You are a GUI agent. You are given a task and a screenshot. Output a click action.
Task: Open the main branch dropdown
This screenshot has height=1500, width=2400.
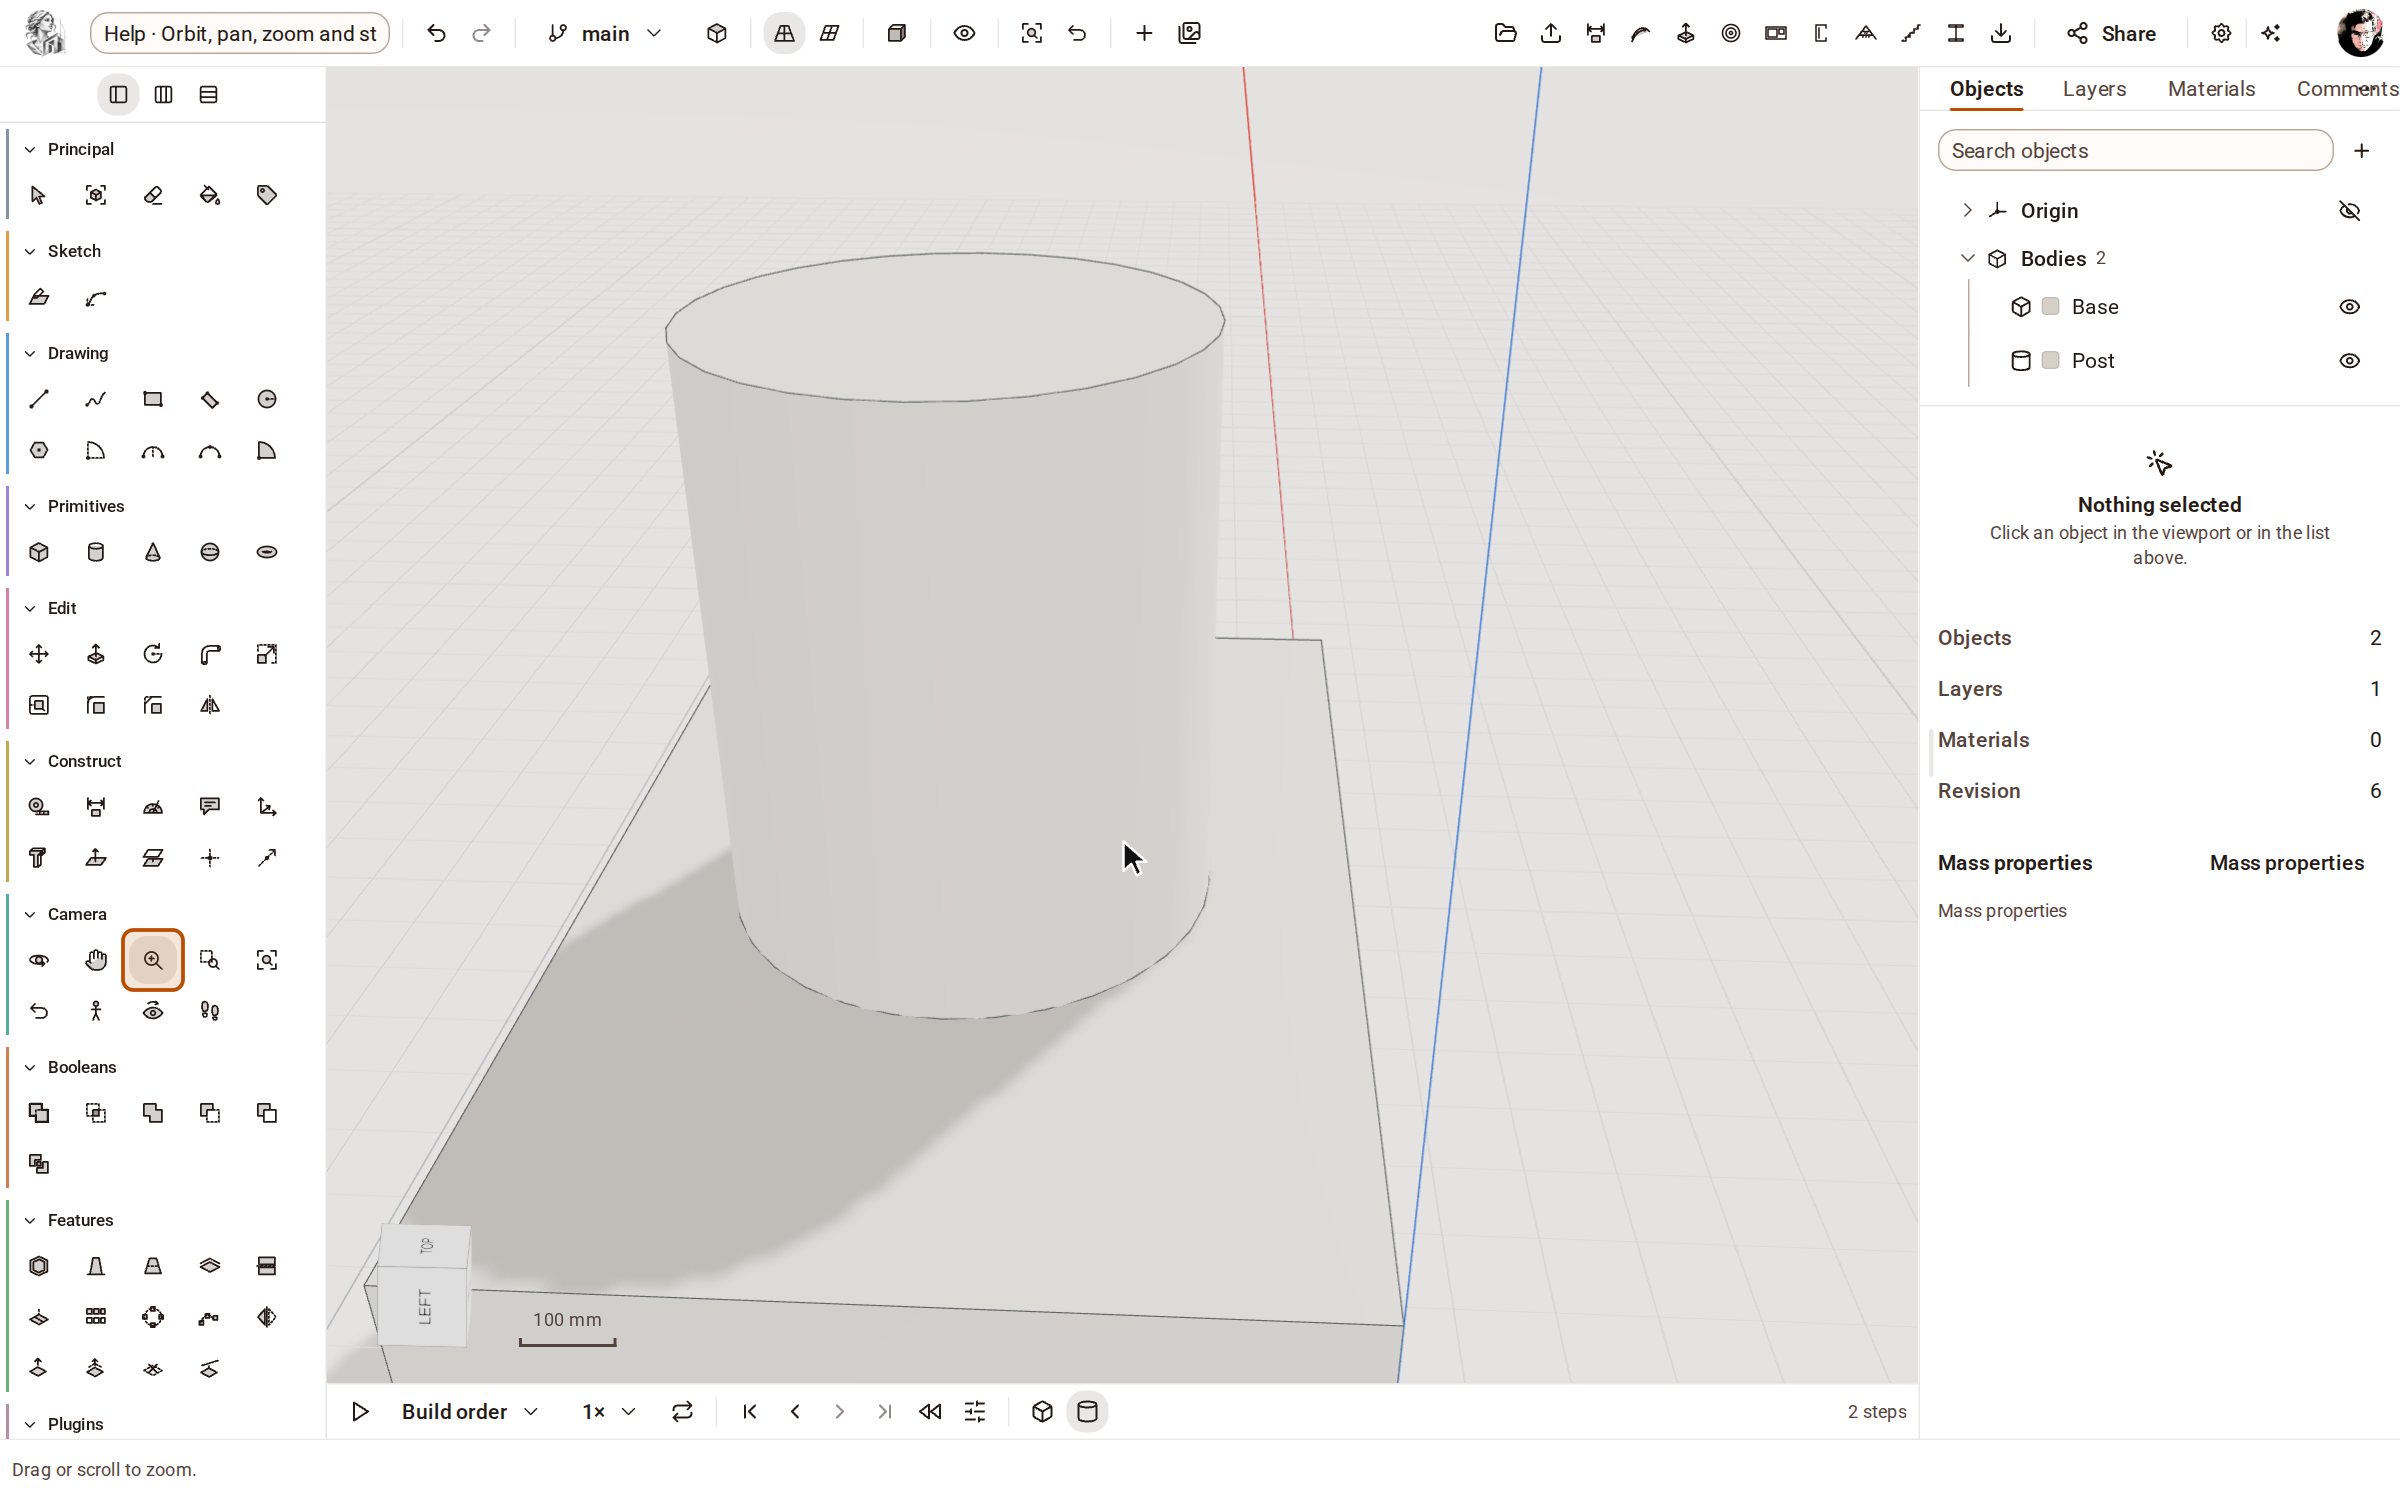tap(605, 33)
